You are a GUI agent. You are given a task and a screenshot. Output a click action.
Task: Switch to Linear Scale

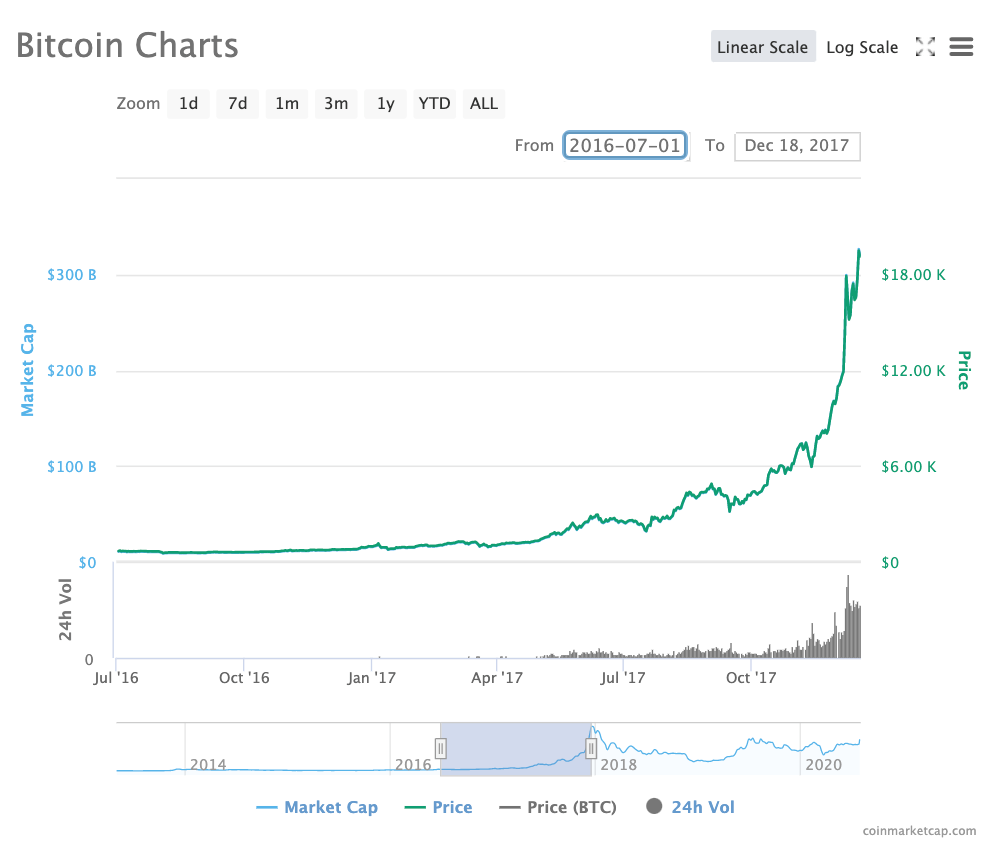tap(763, 46)
